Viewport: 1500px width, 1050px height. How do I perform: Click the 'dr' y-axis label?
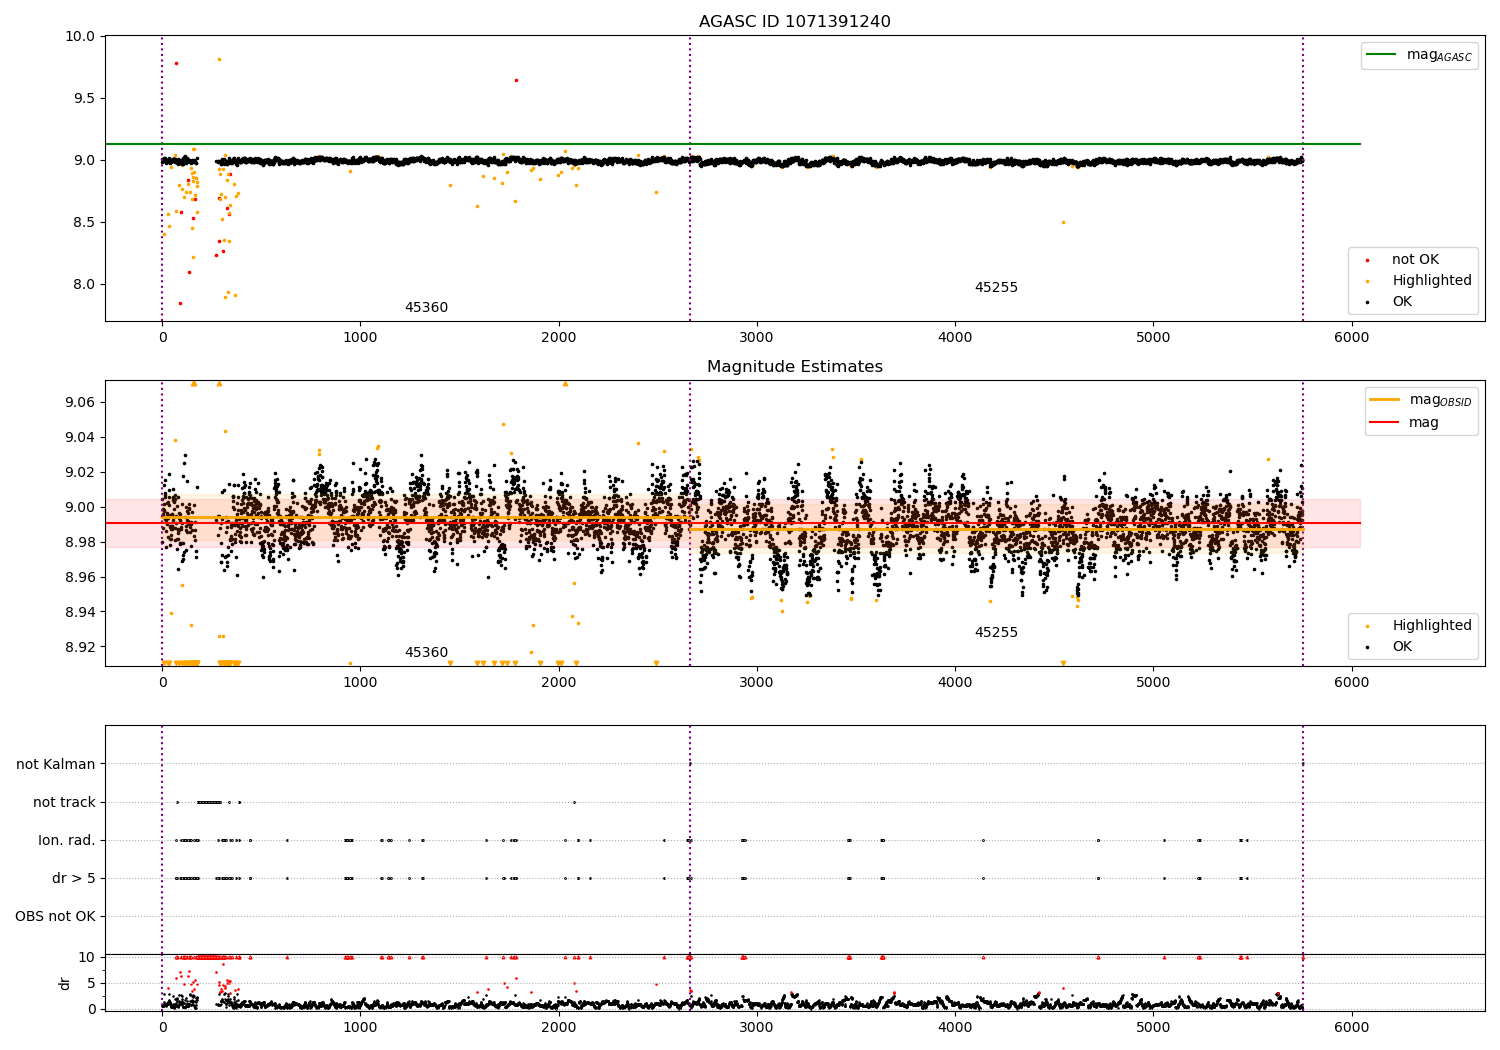[x=65, y=983]
